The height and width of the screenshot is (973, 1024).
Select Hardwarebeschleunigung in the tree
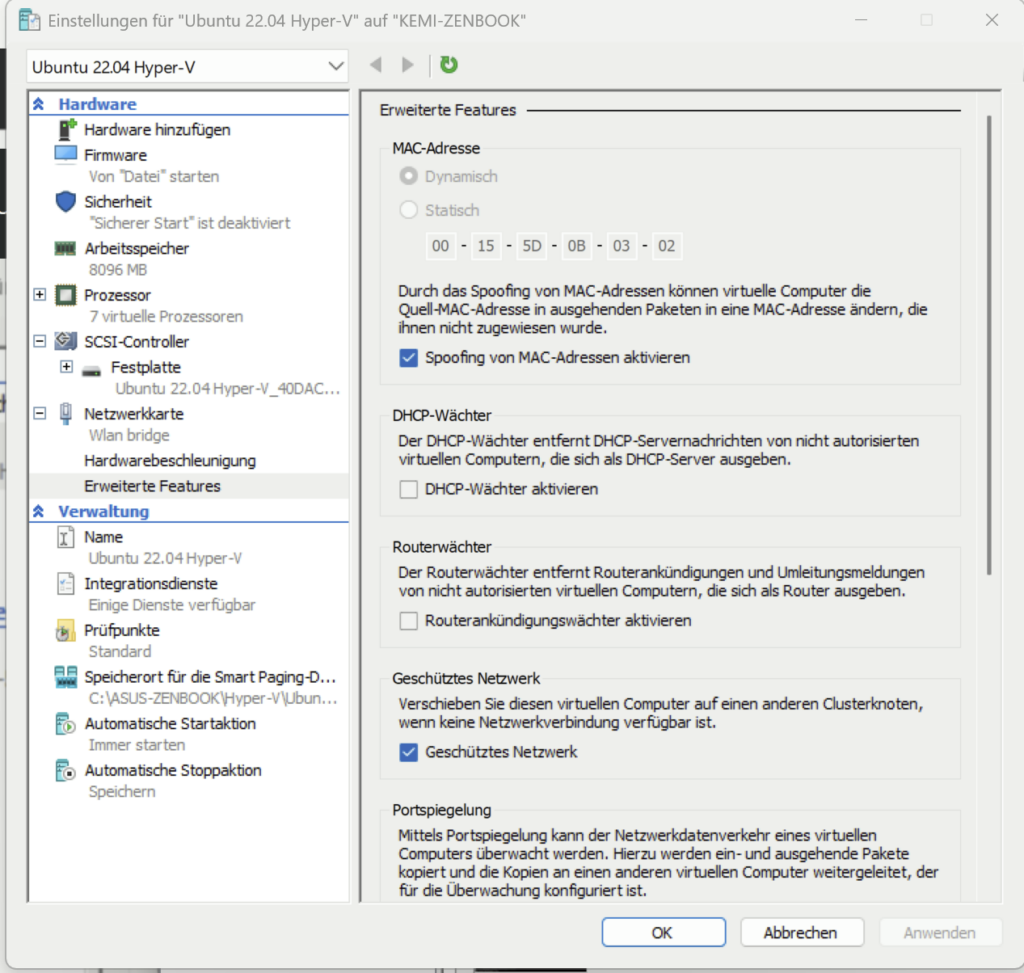170,461
